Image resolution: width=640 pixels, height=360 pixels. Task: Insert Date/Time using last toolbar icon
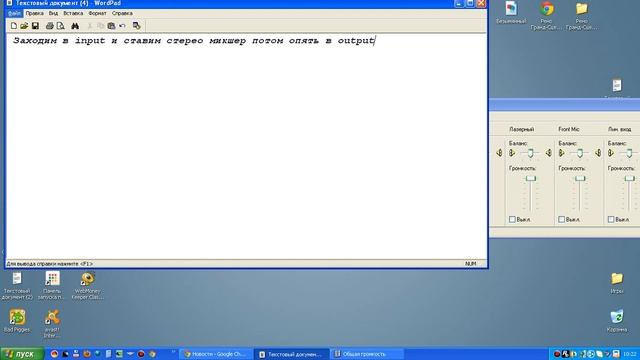(136, 26)
